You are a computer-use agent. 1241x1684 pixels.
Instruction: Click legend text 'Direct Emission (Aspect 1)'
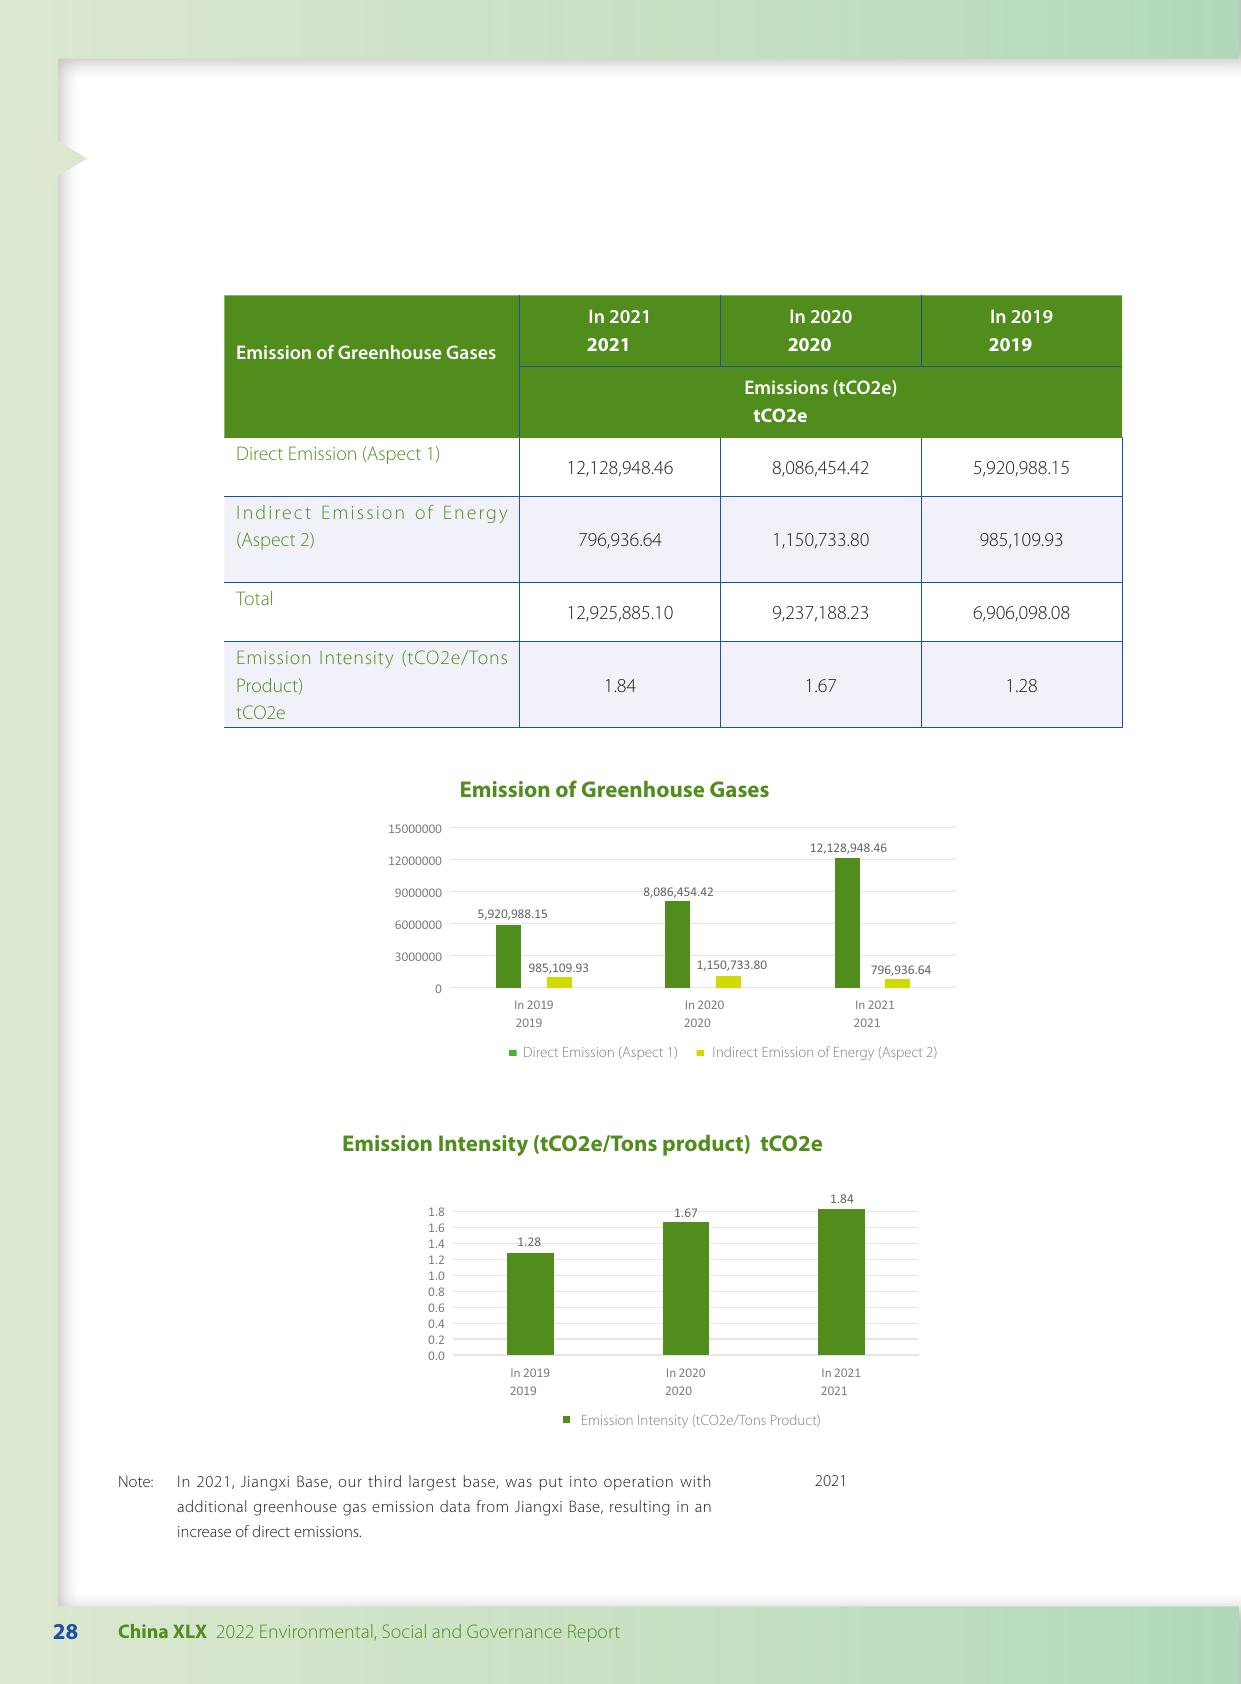600,1053
